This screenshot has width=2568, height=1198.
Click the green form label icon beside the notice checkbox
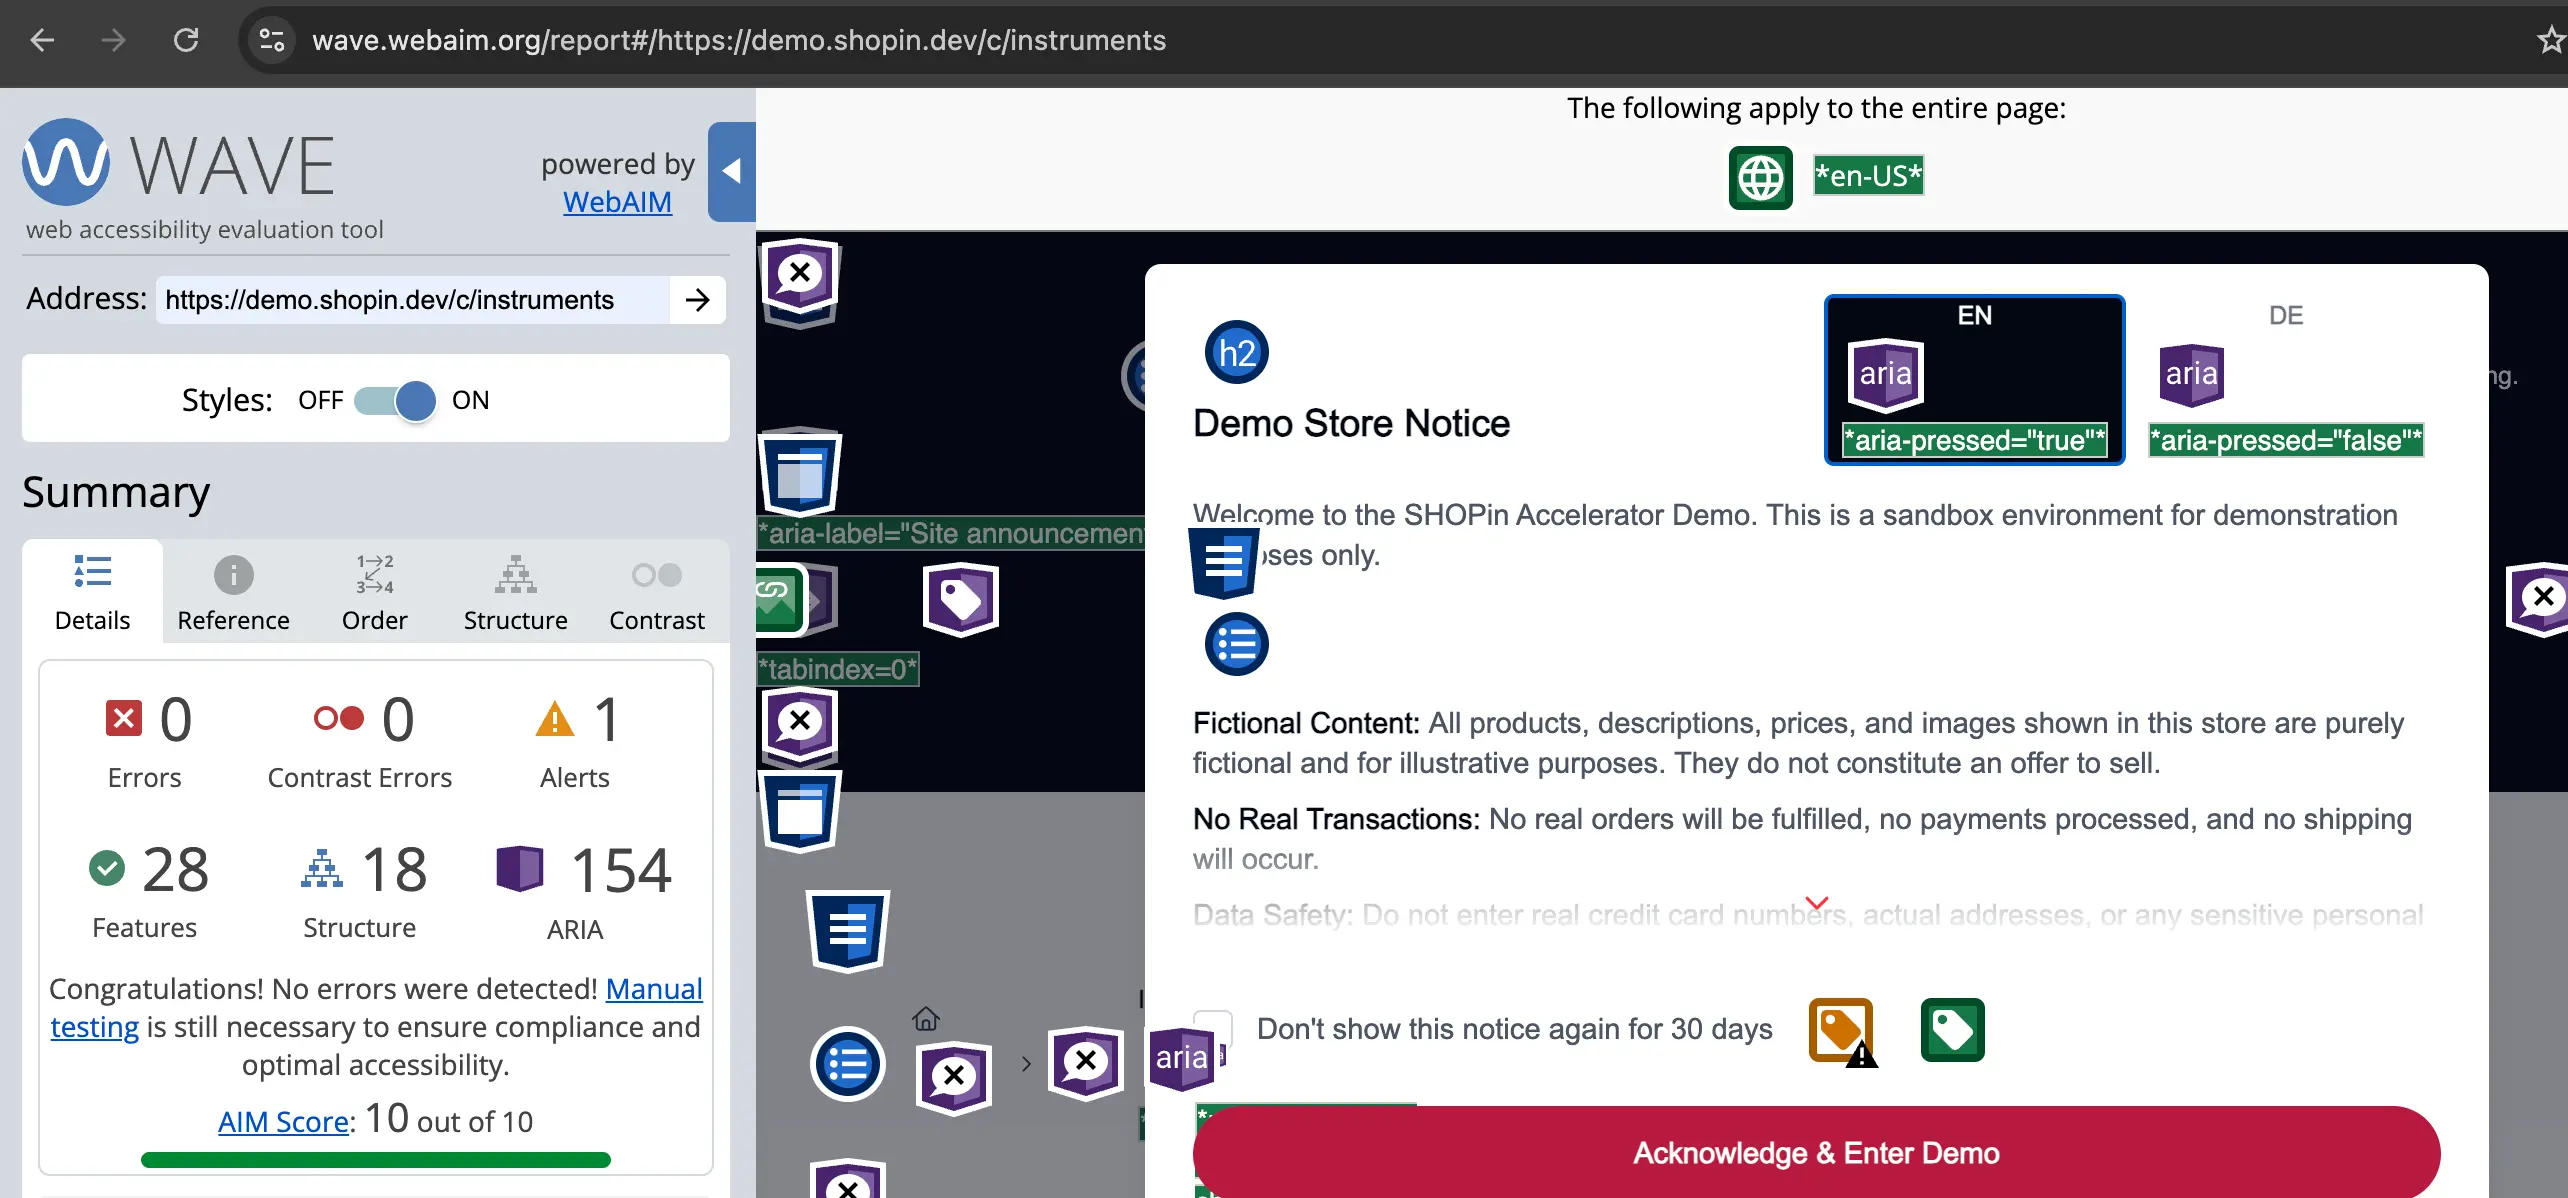click(1952, 1030)
